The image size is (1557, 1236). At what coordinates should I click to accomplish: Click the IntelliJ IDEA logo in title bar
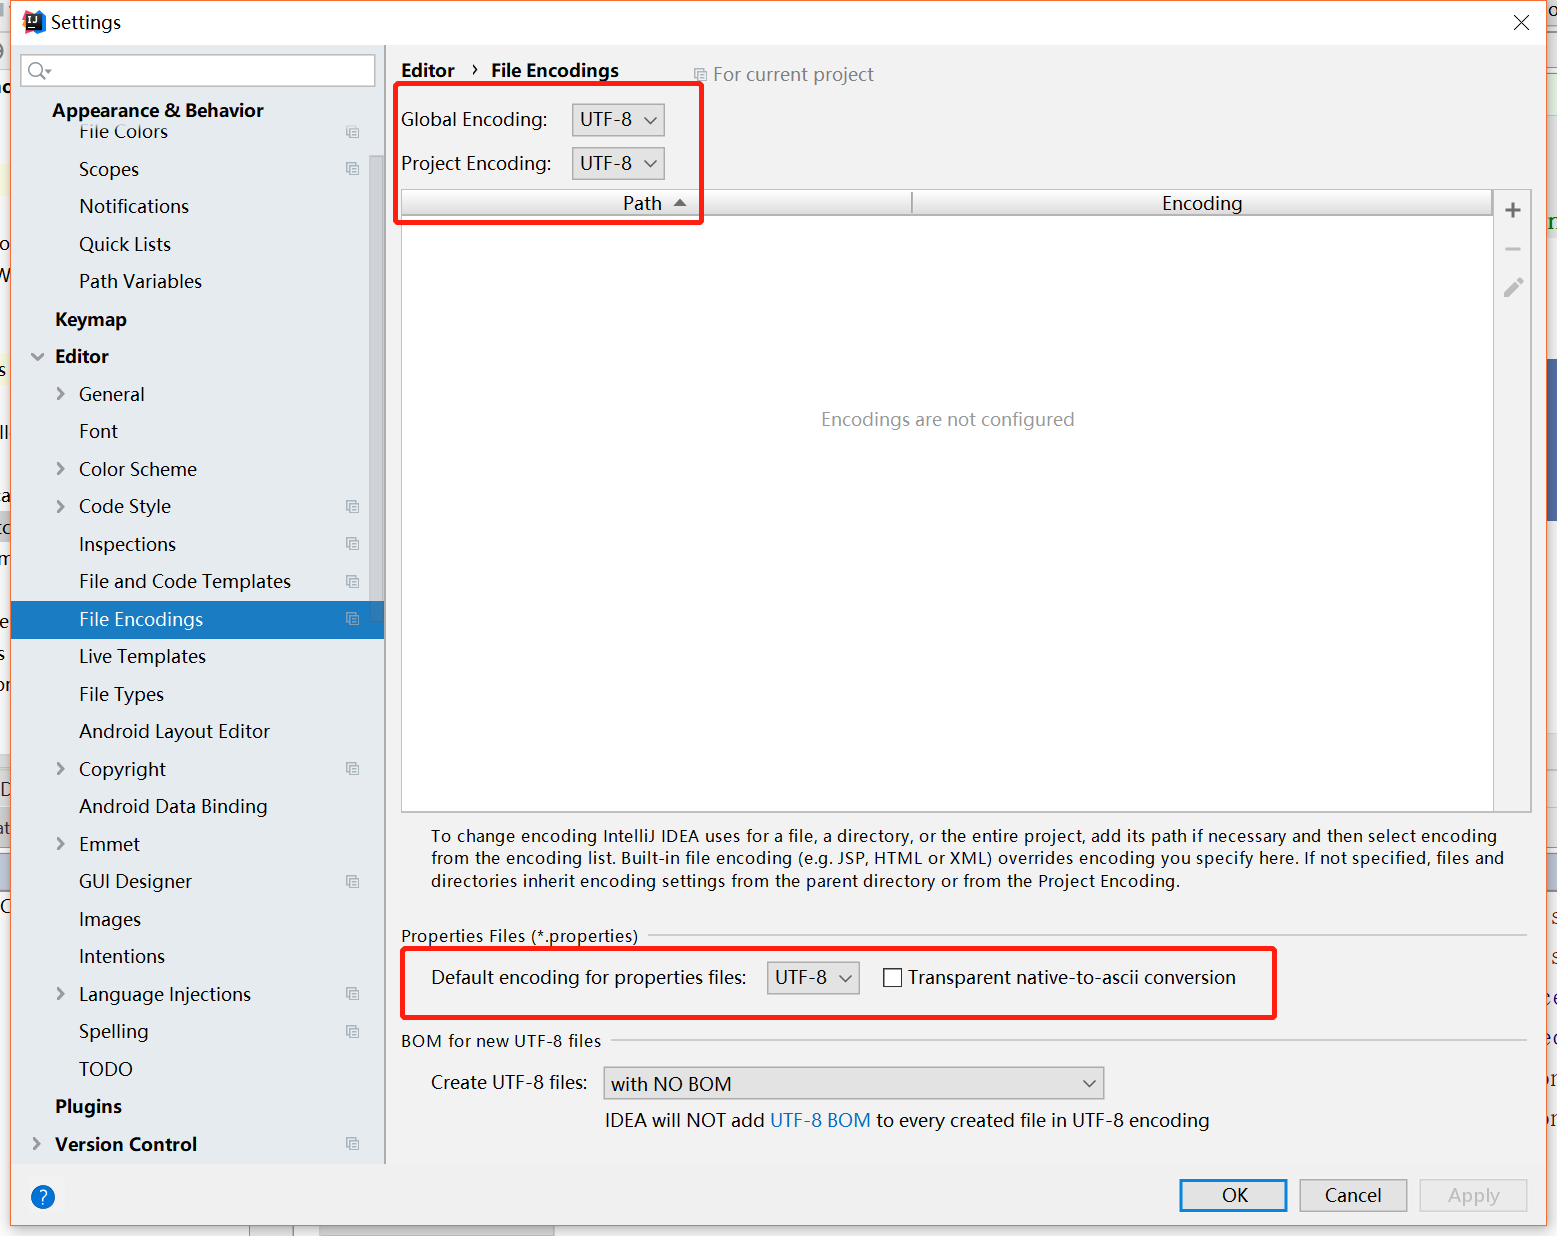(33, 21)
